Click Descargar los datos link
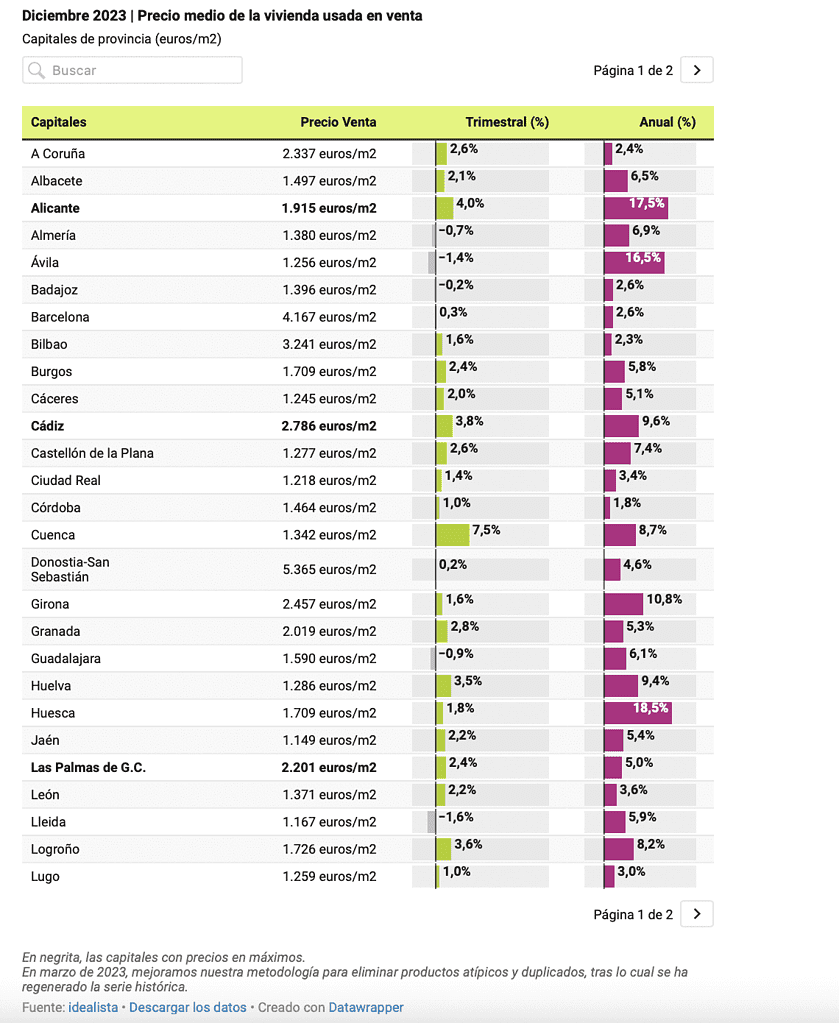 (x=188, y=1007)
